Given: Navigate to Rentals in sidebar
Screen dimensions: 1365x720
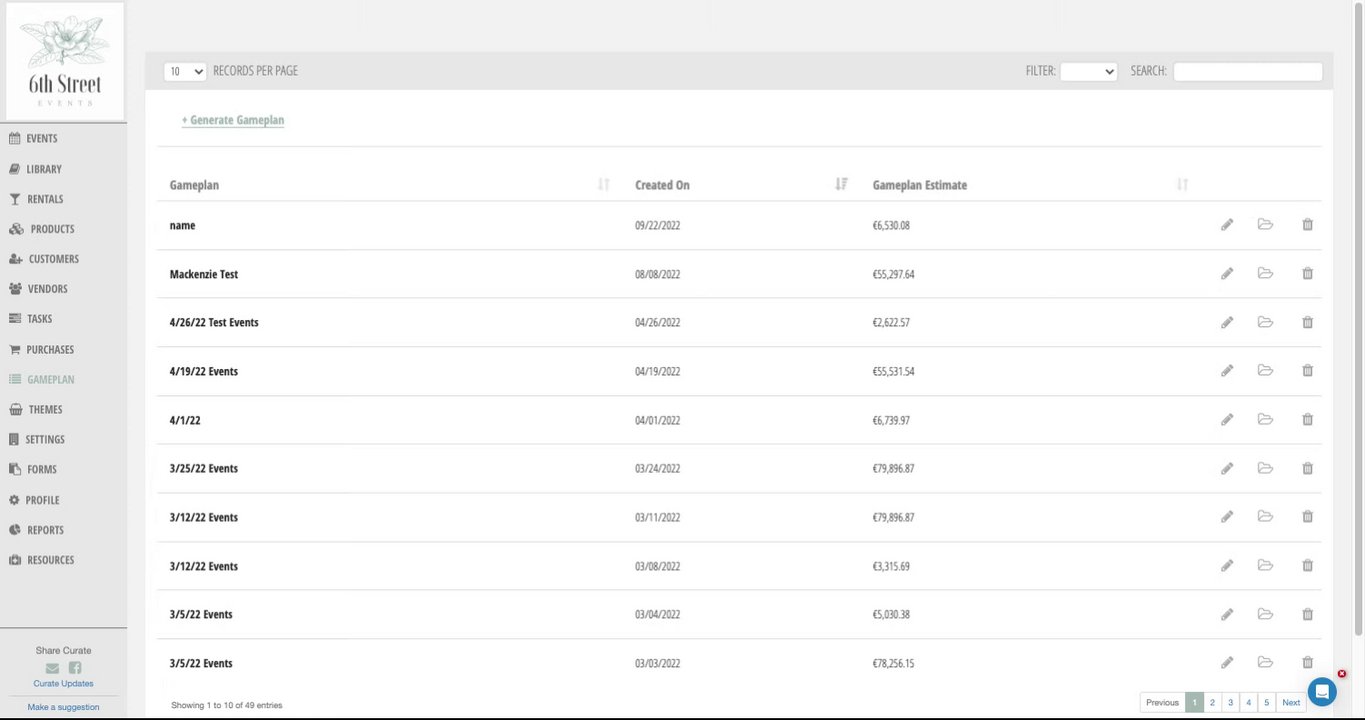Looking at the screenshot, I should point(45,199).
